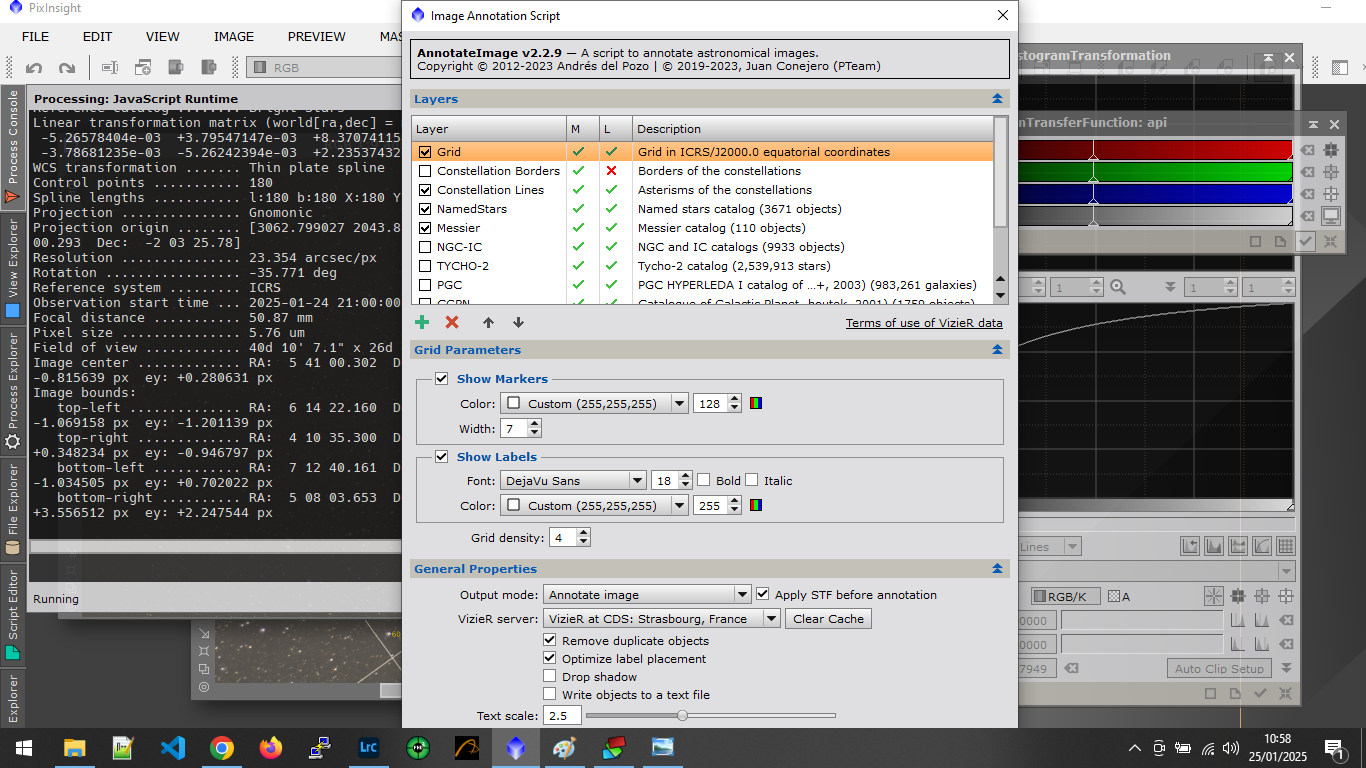Apply ScreenTransferFunction with the checkmark icon

(1305, 241)
